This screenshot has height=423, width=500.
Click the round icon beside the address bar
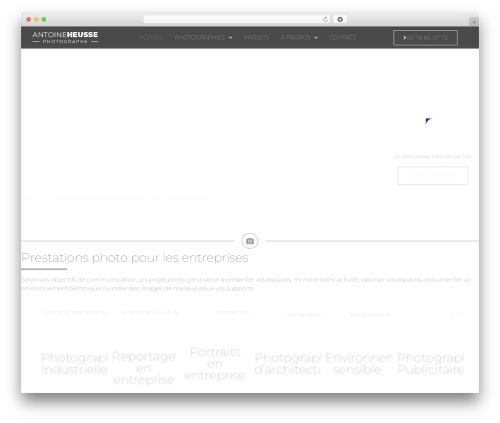click(x=340, y=19)
